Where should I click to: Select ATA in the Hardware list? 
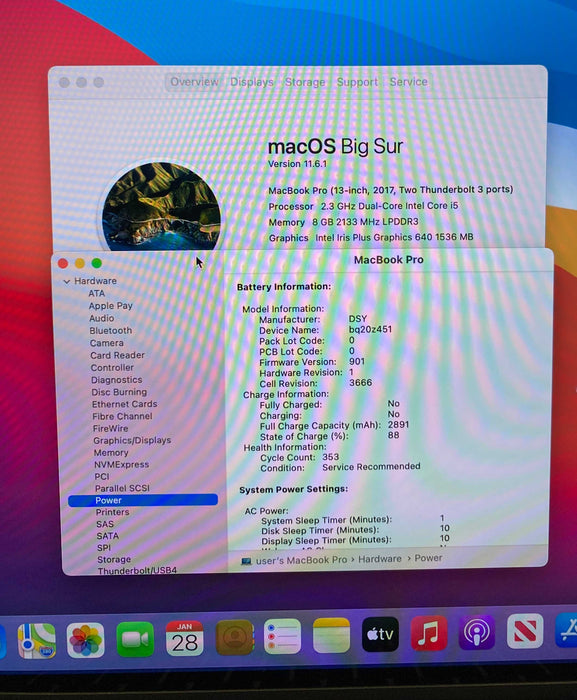click(96, 293)
